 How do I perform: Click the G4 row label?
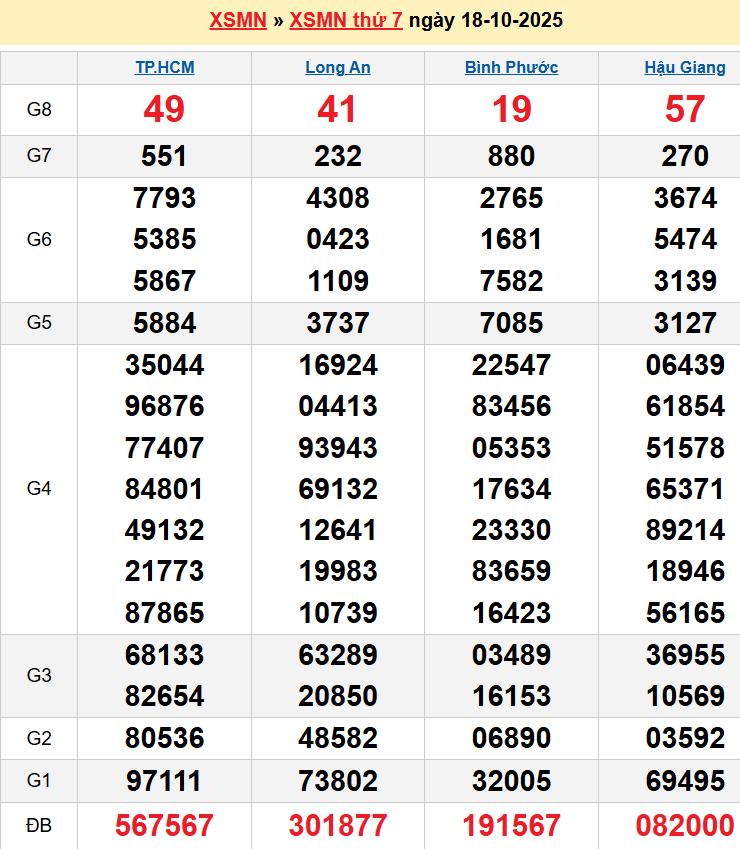click(x=39, y=489)
